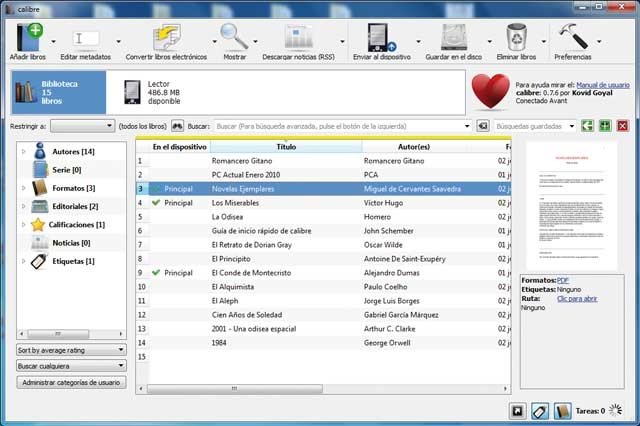The height and width of the screenshot is (426, 640).
Task: Select Los Miserables in the book list
Action: 235,203
